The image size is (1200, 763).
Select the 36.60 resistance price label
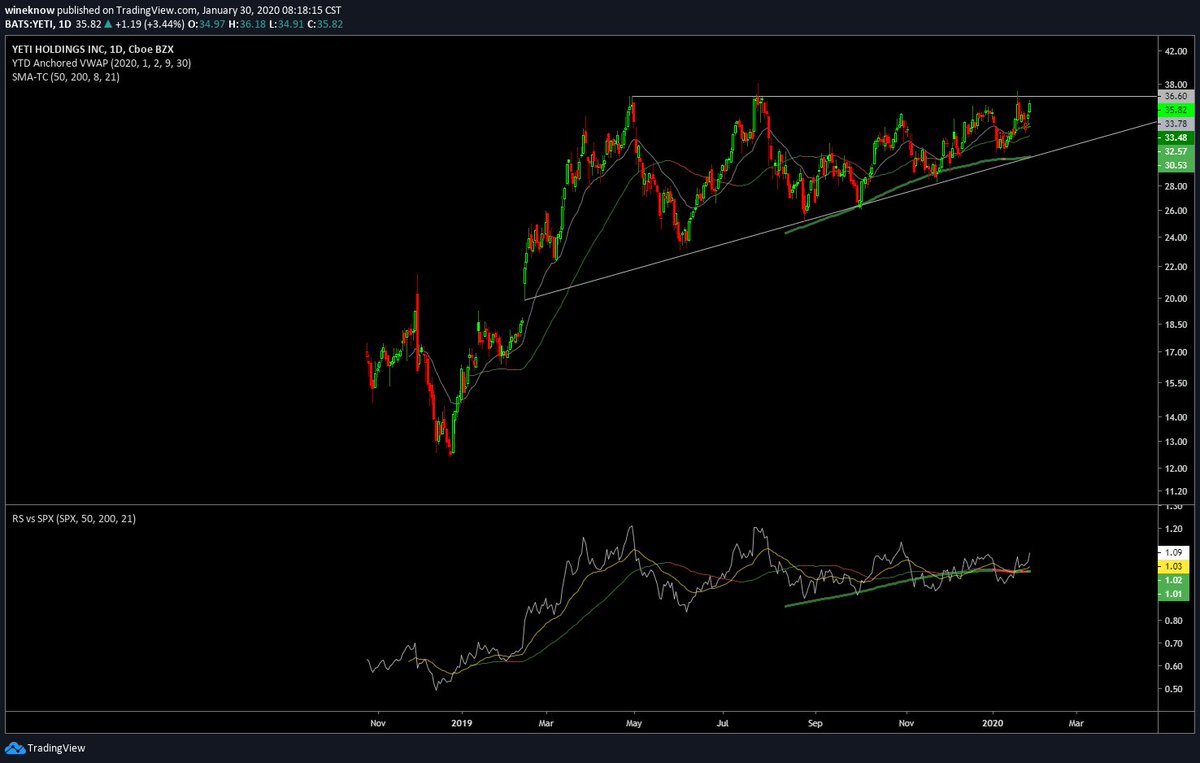(1174, 96)
